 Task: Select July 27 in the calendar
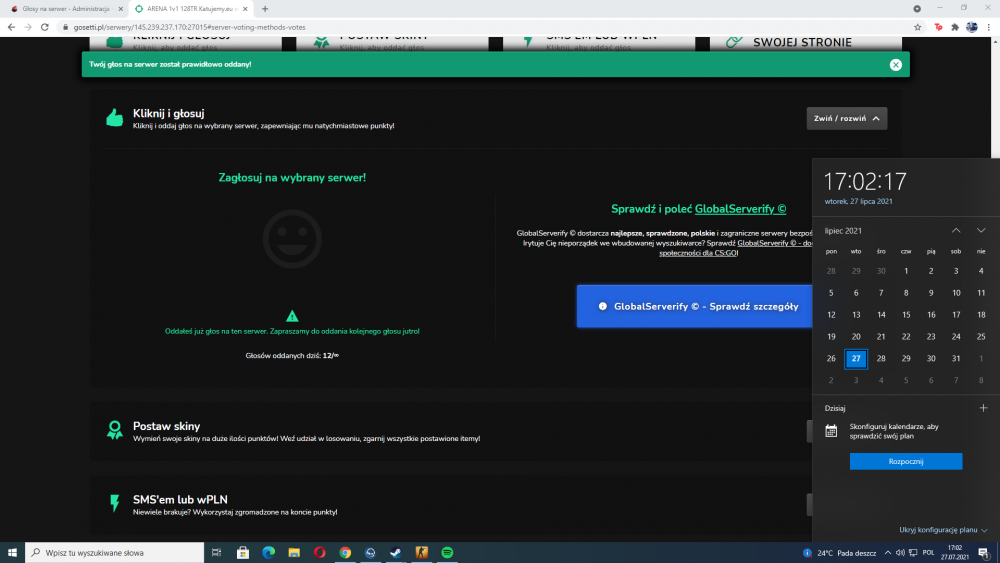tap(856, 358)
